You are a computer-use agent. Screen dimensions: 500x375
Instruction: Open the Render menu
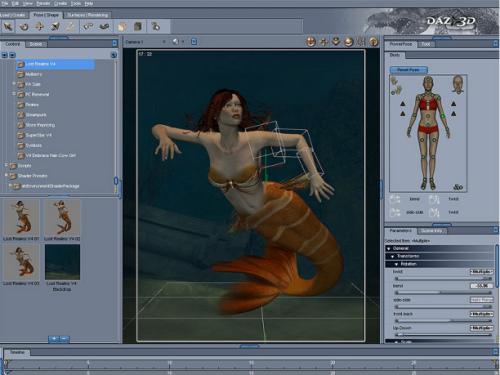[43, 3]
